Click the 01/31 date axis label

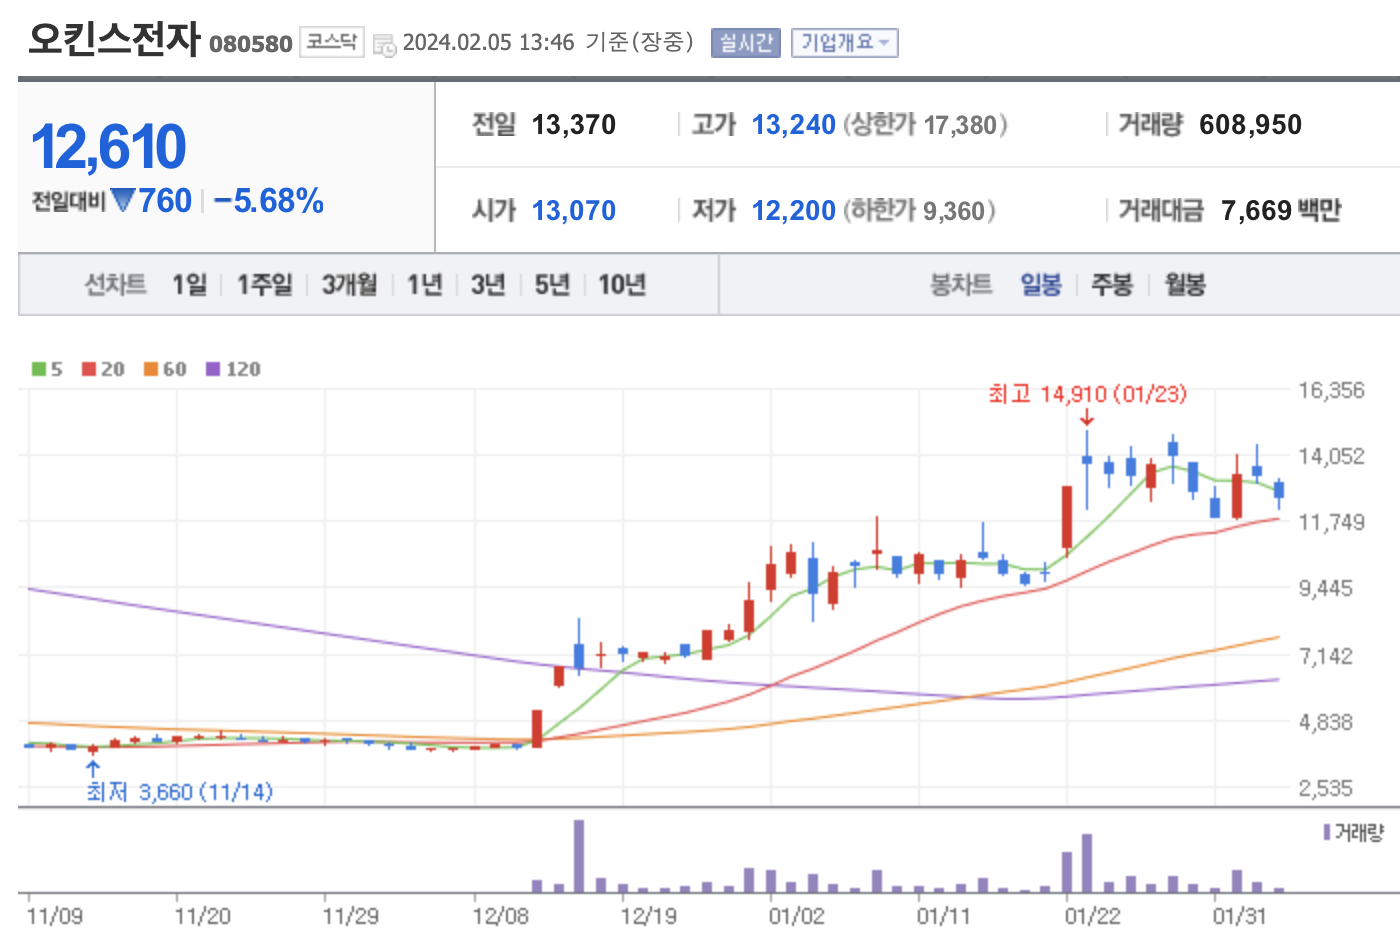click(x=1240, y=916)
